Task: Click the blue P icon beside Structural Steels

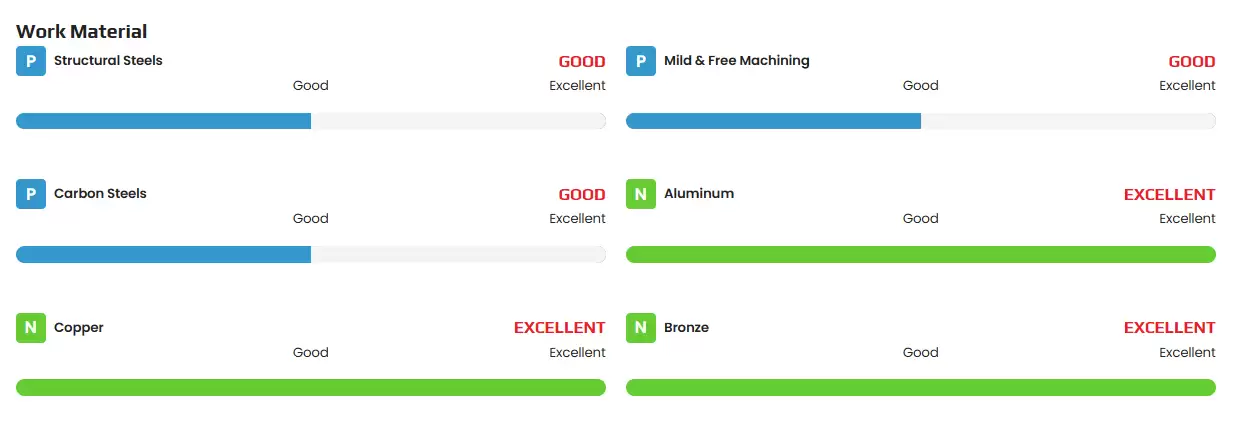Action: [x=31, y=61]
